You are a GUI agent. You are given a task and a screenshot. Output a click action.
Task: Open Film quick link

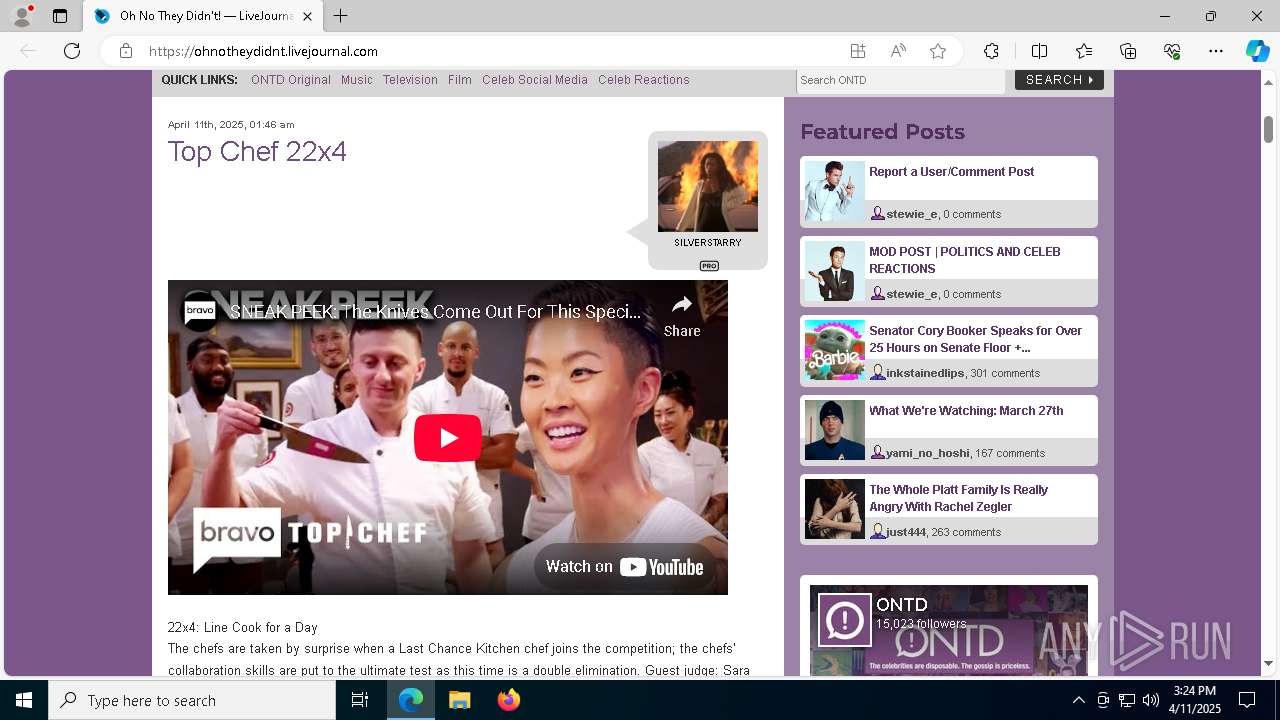point(460,80)
